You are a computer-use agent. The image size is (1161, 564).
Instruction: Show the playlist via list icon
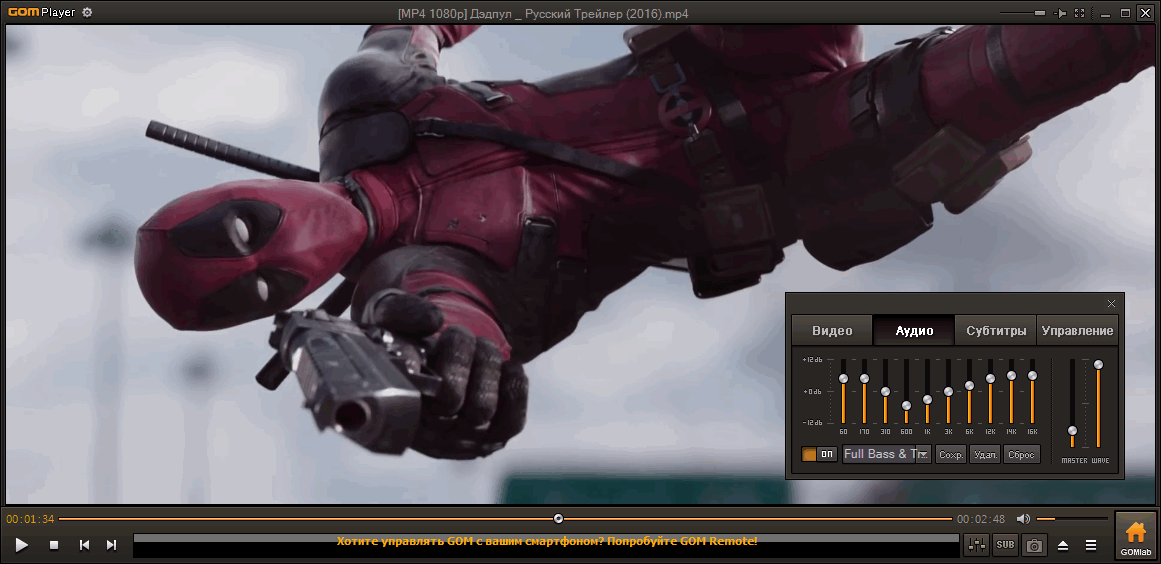pyautogui.click(x=1091, y=545)
